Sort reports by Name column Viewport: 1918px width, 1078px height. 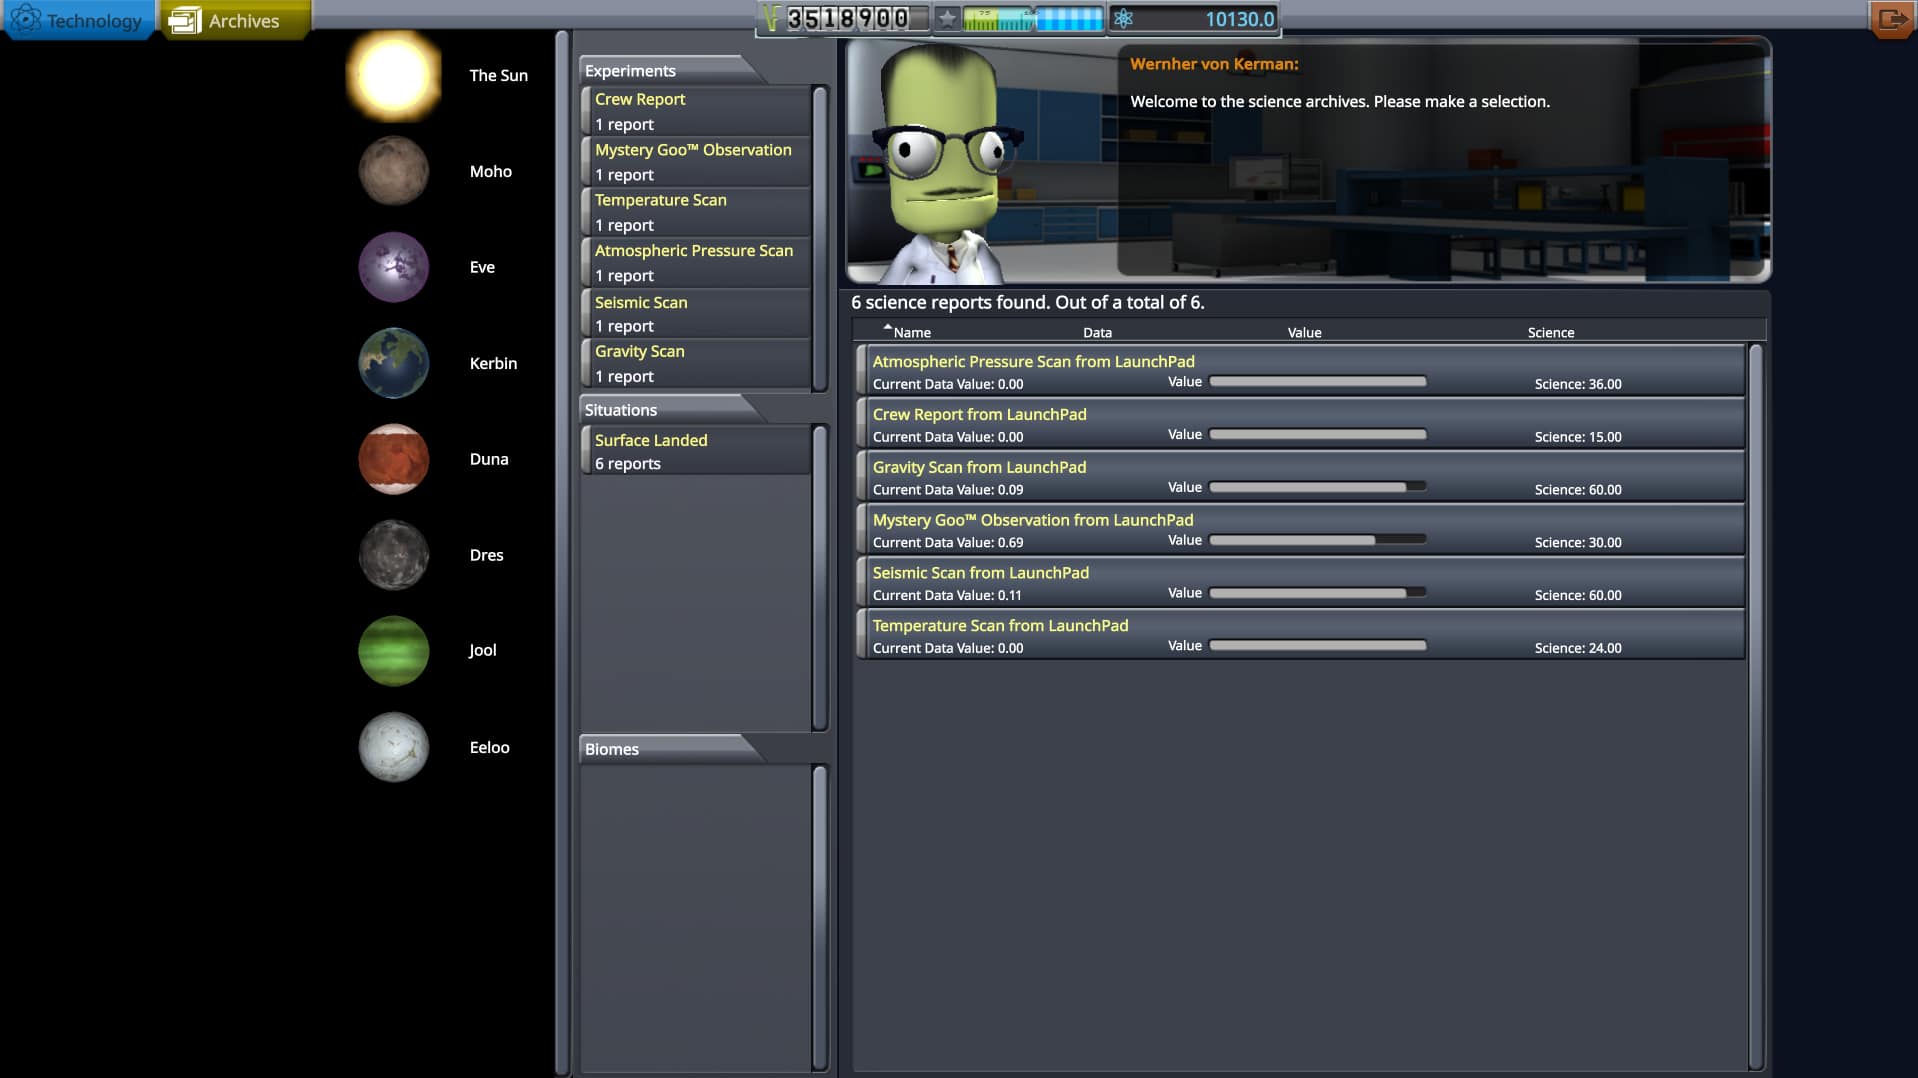tap(911, 332)
